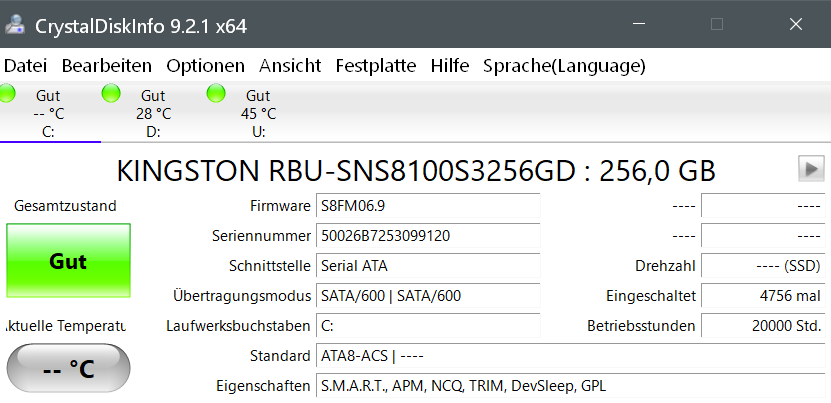The image size is (831, 403).
Task: Open the Ansicht menu
Action: [x=290, y=66]
